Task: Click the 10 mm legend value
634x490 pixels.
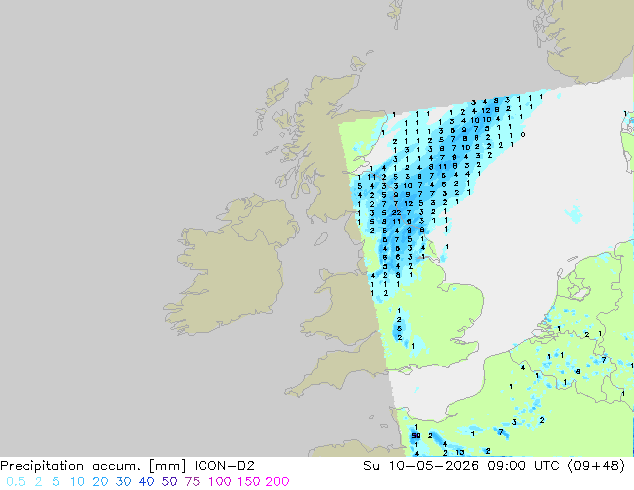Action: [x=77, y=482]
